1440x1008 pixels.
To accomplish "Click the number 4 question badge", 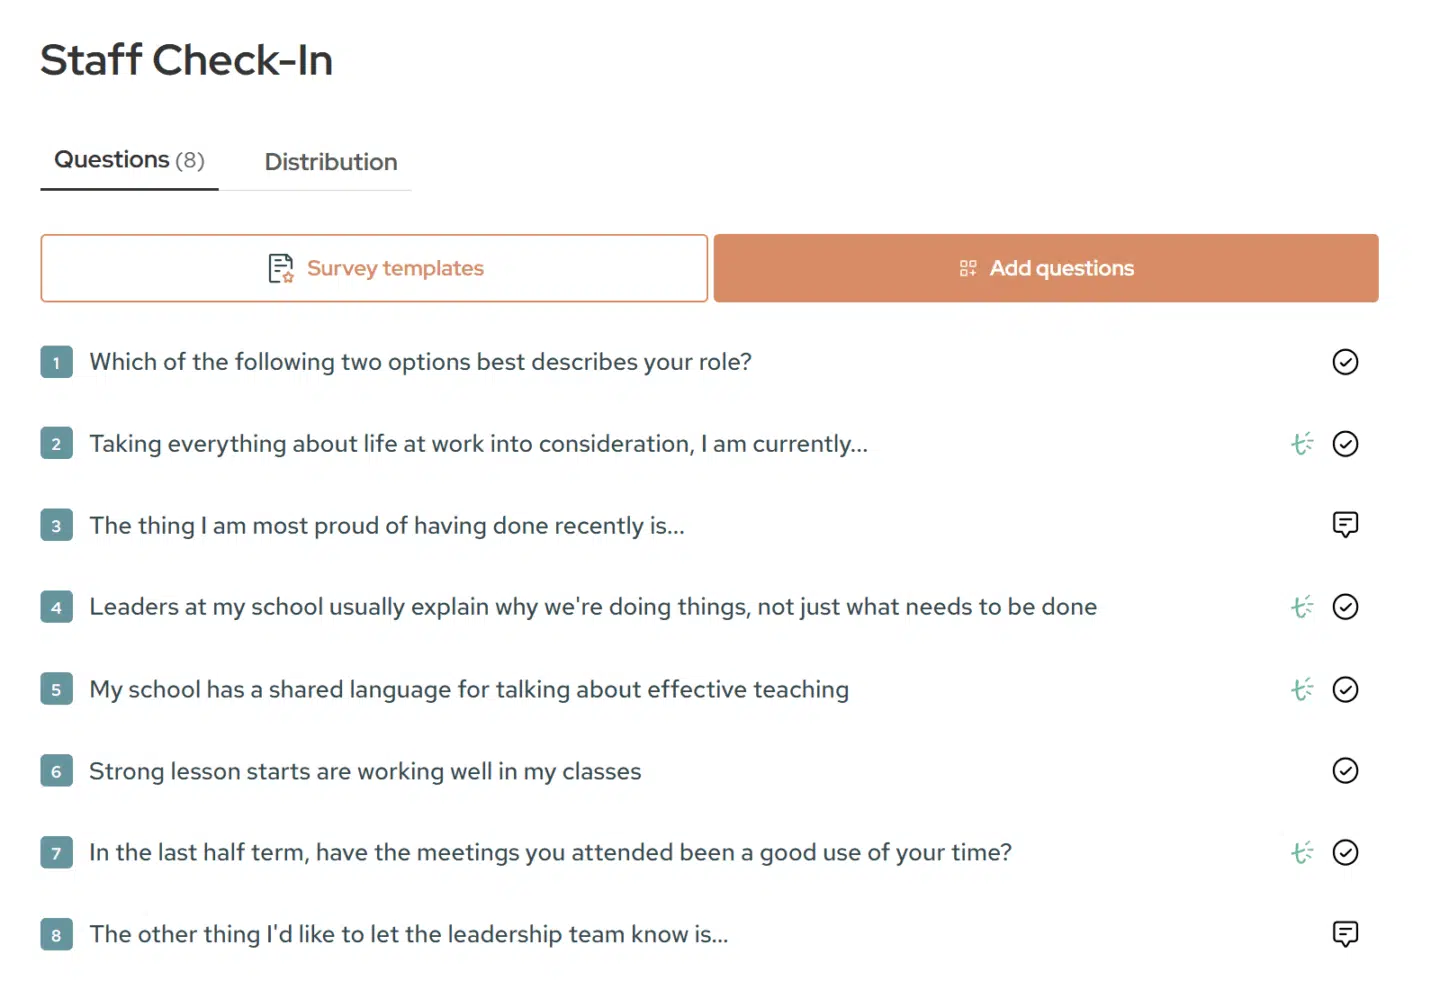I will (x=56, y=608).
